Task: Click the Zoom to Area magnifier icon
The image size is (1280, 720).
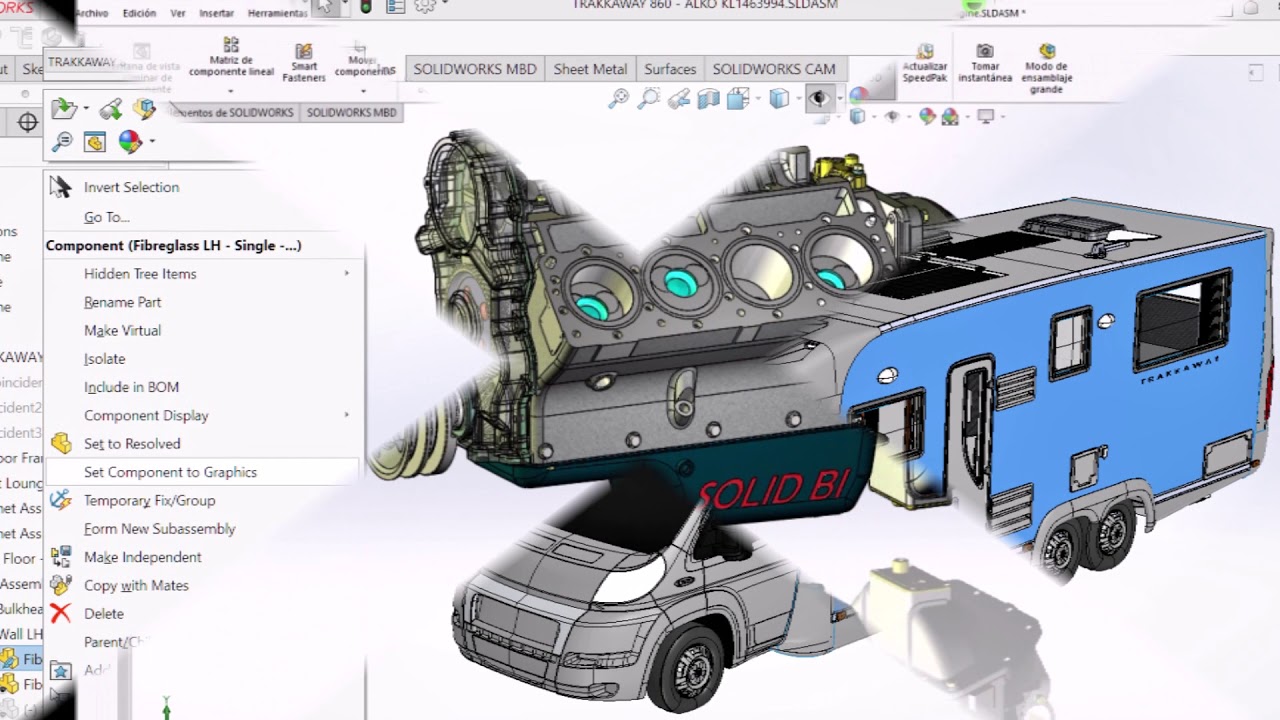Action: click(x=649, y=98)
